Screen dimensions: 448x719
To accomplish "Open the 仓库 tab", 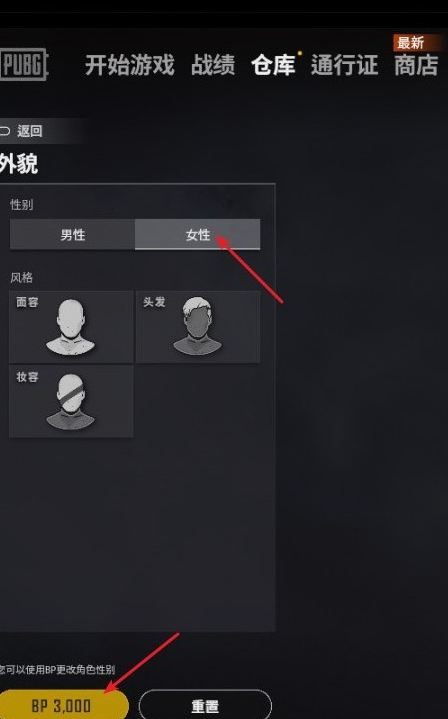I will pyautogui.click(x=273, y=65).
